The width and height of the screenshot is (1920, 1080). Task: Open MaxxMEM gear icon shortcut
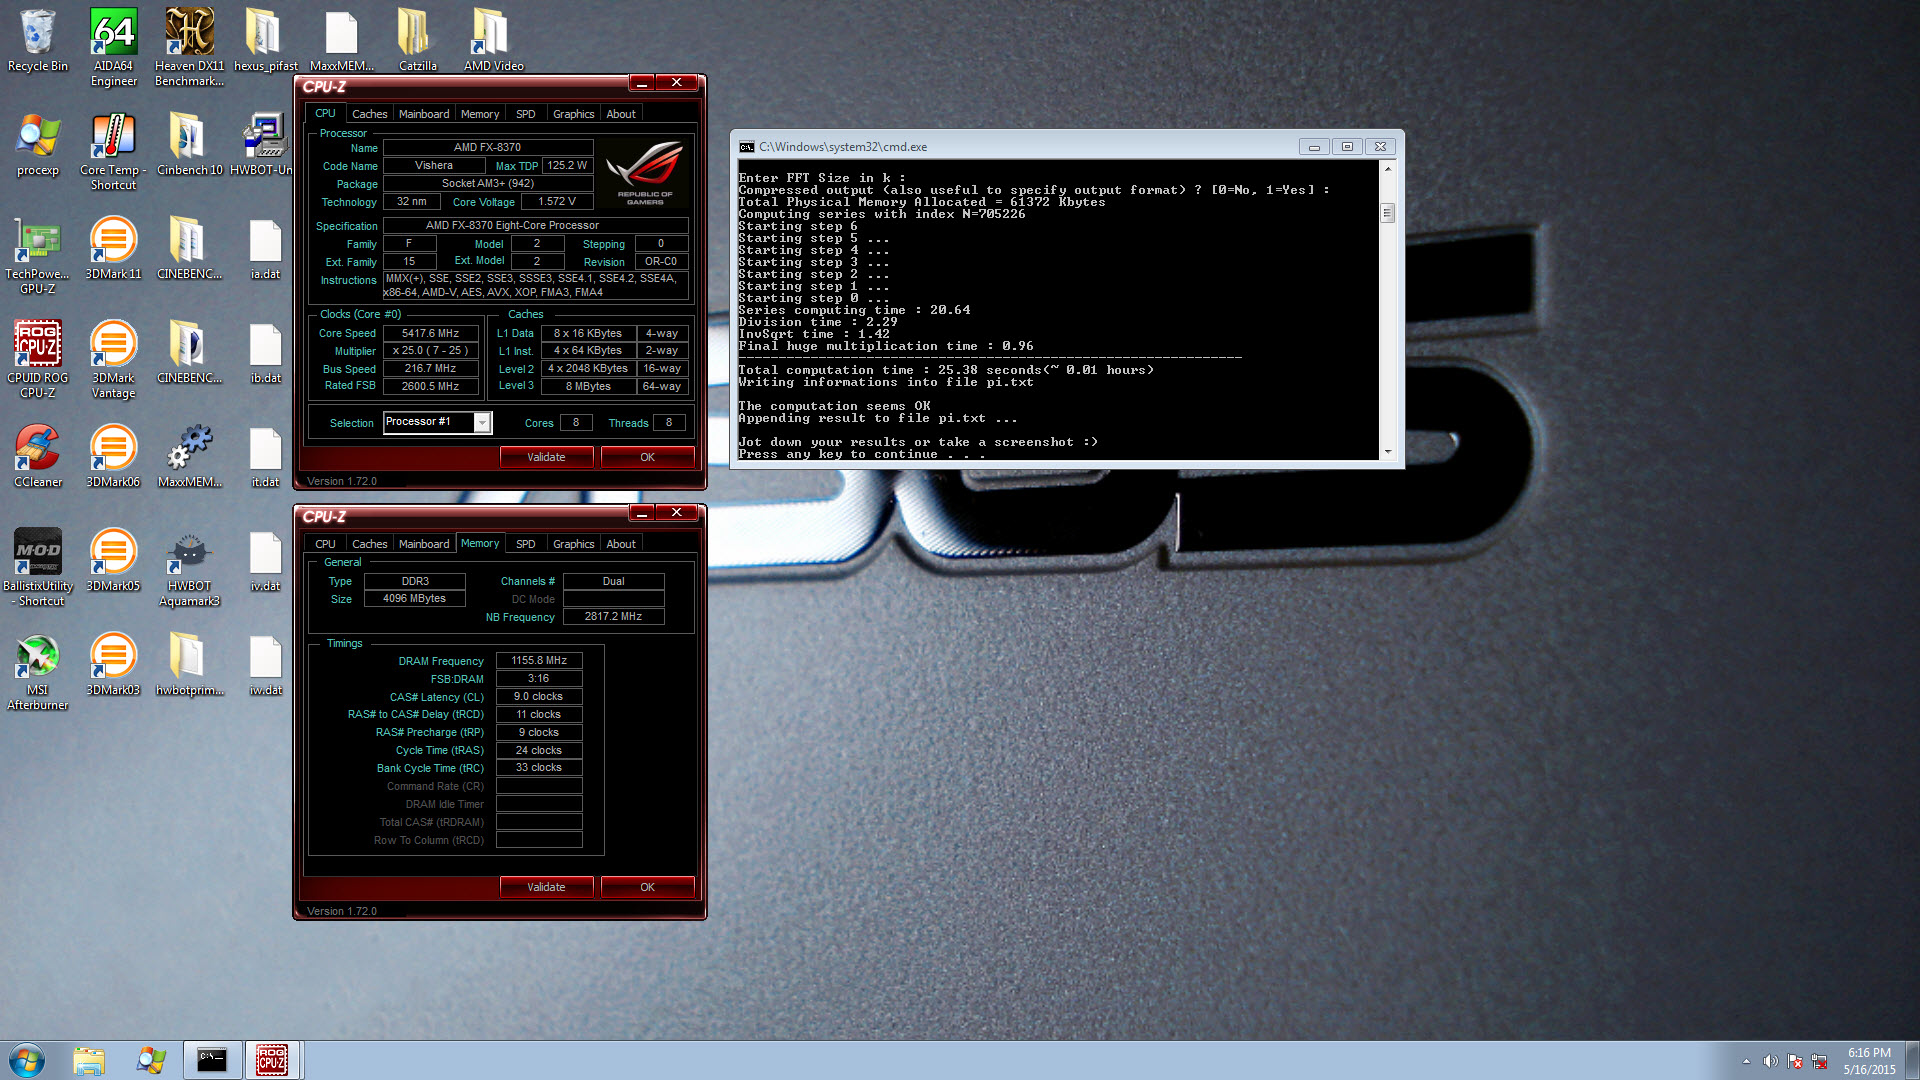click(x=189, y=457)
